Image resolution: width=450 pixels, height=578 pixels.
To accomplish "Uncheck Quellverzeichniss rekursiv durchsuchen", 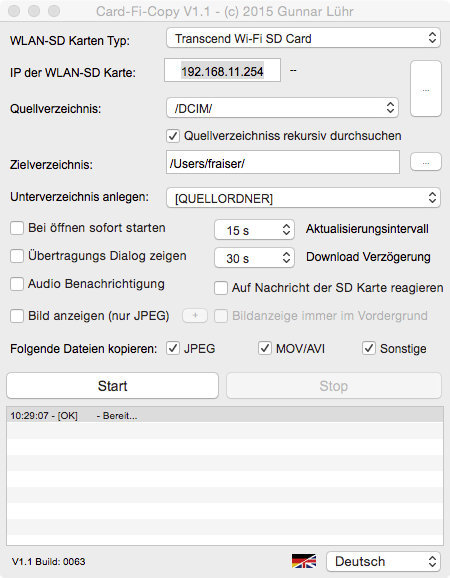I will tap(173, 136).
